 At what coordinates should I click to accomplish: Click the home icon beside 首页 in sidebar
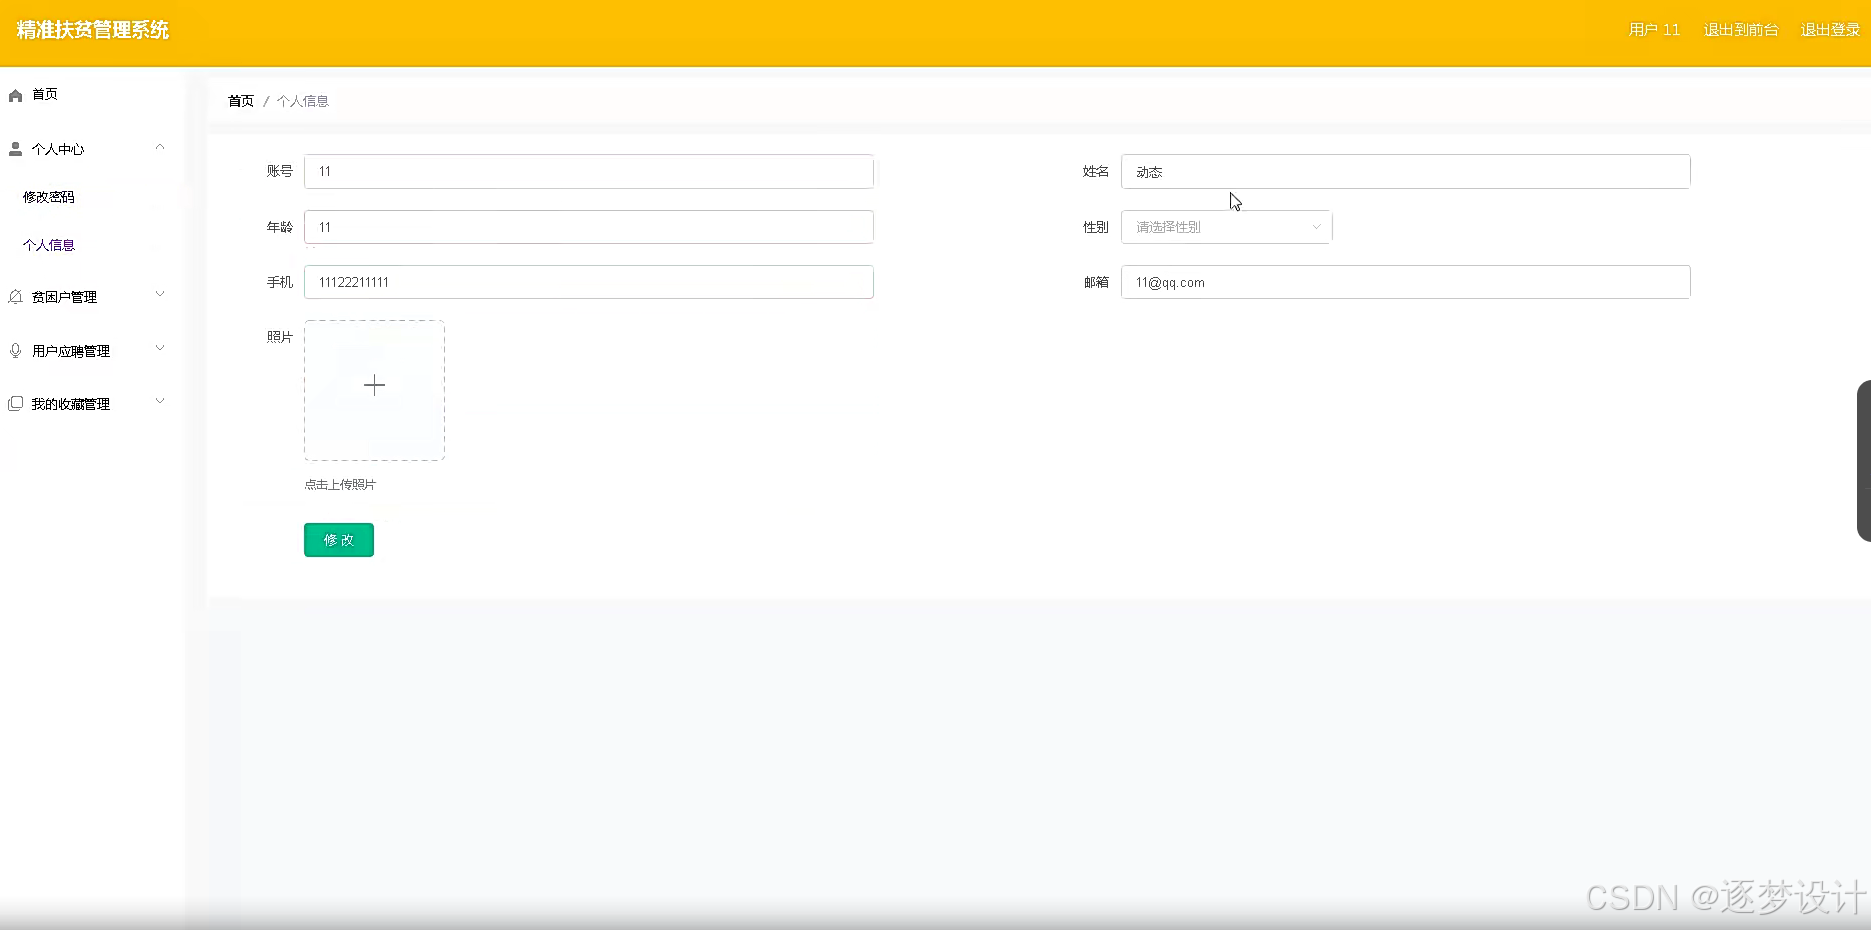point(15,95)
